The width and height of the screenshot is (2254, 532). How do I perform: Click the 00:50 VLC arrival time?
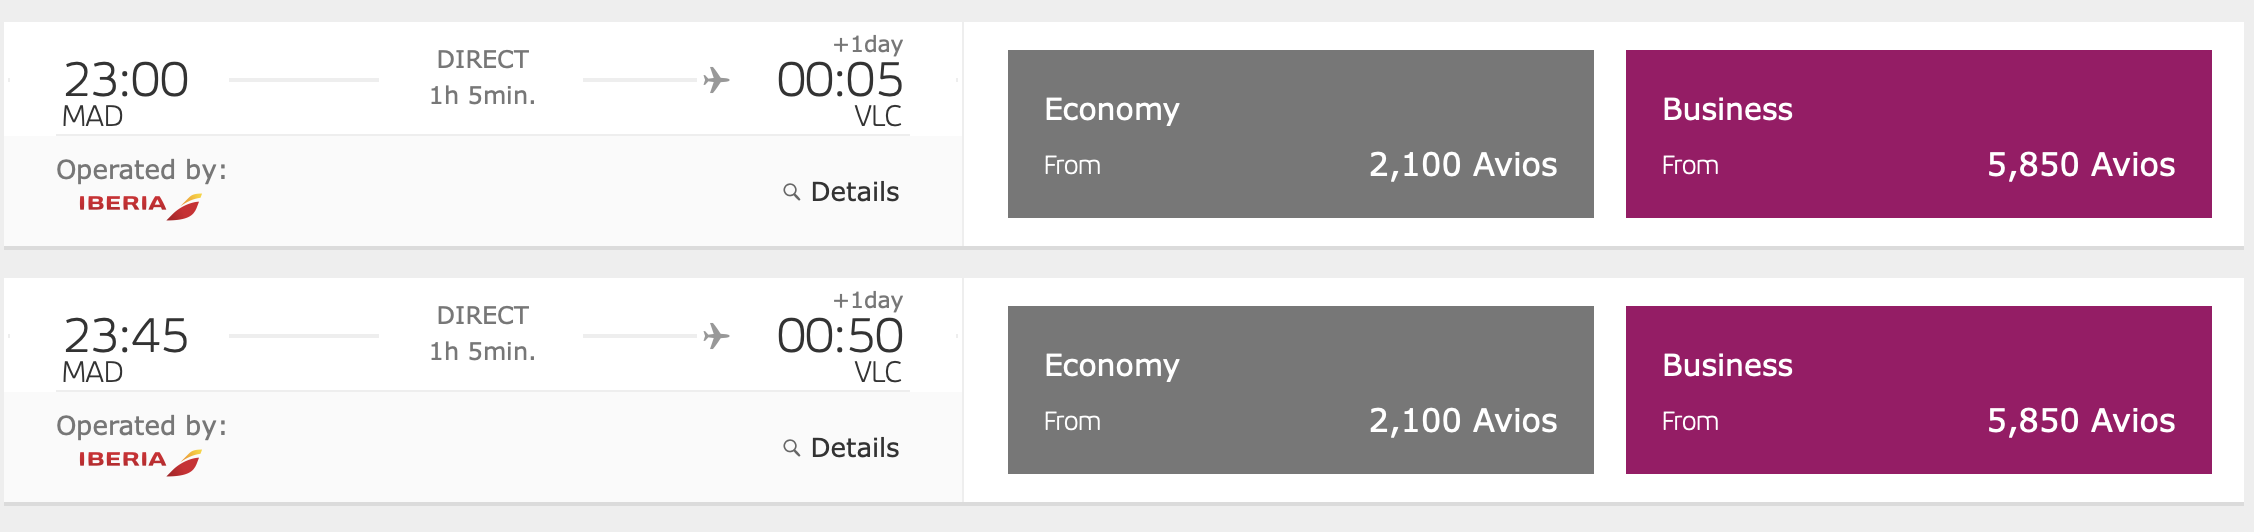[839, 336]
